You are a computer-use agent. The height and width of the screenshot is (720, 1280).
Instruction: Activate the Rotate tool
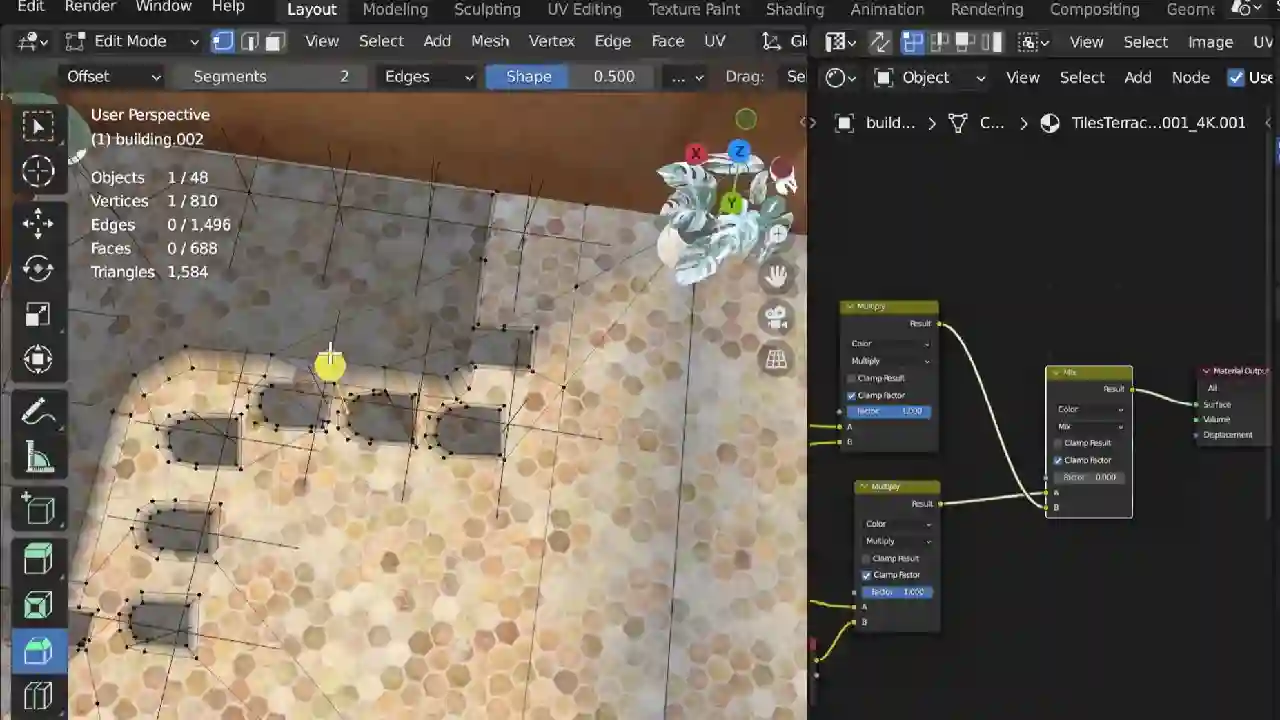tap(38, 268)
